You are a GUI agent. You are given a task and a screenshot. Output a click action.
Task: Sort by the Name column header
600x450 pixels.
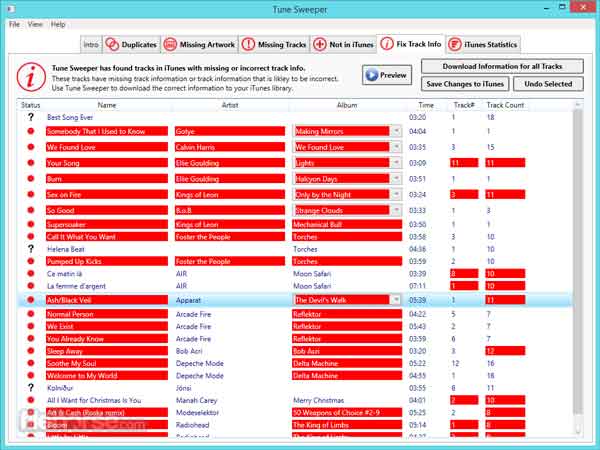click(x=107, y=105)
